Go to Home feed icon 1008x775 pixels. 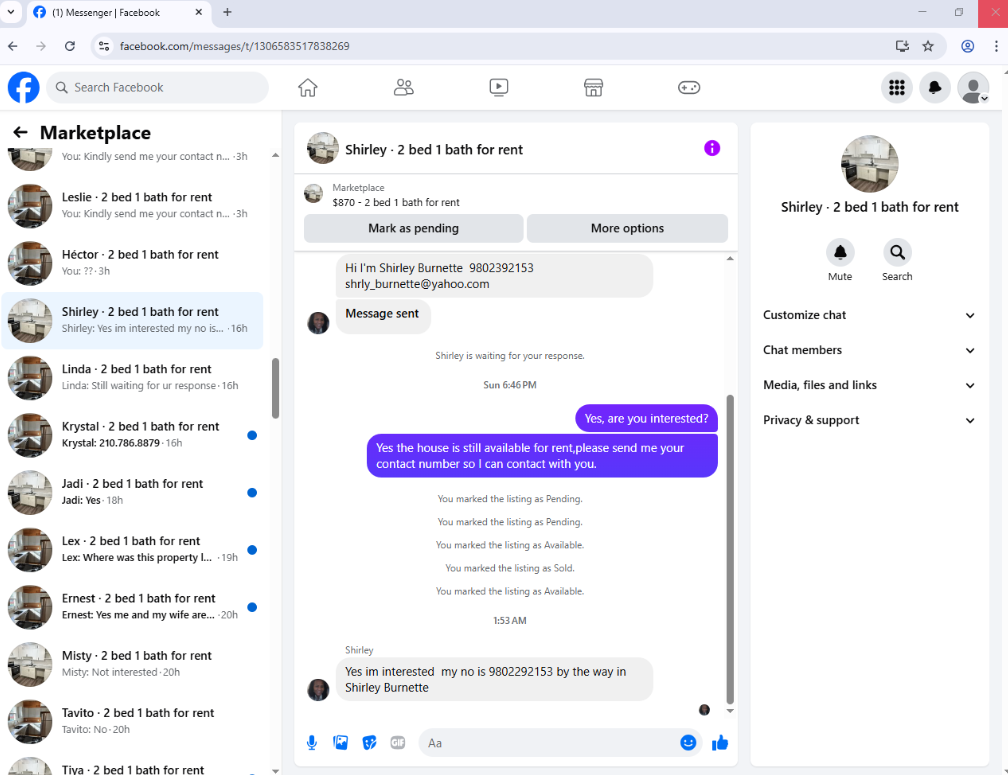pos(307,87)
